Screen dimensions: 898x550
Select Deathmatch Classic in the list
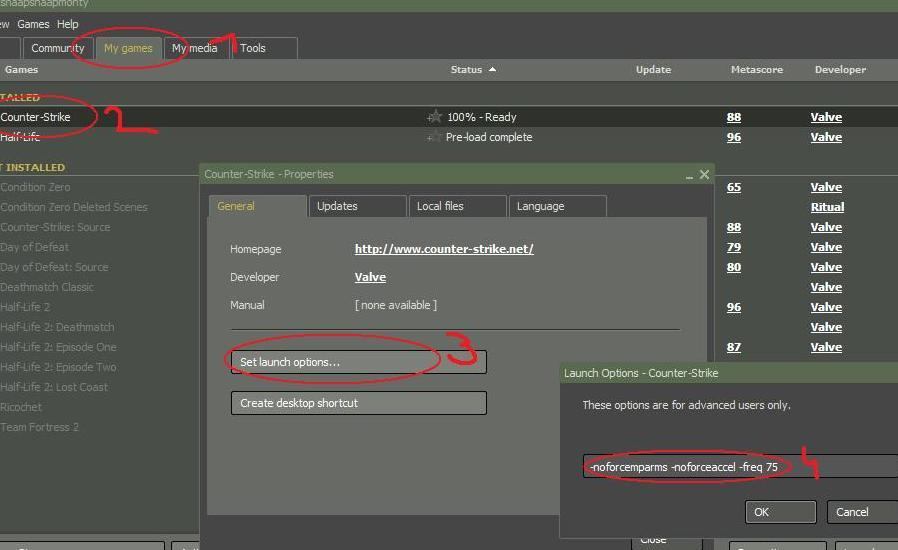pos(47,287)
